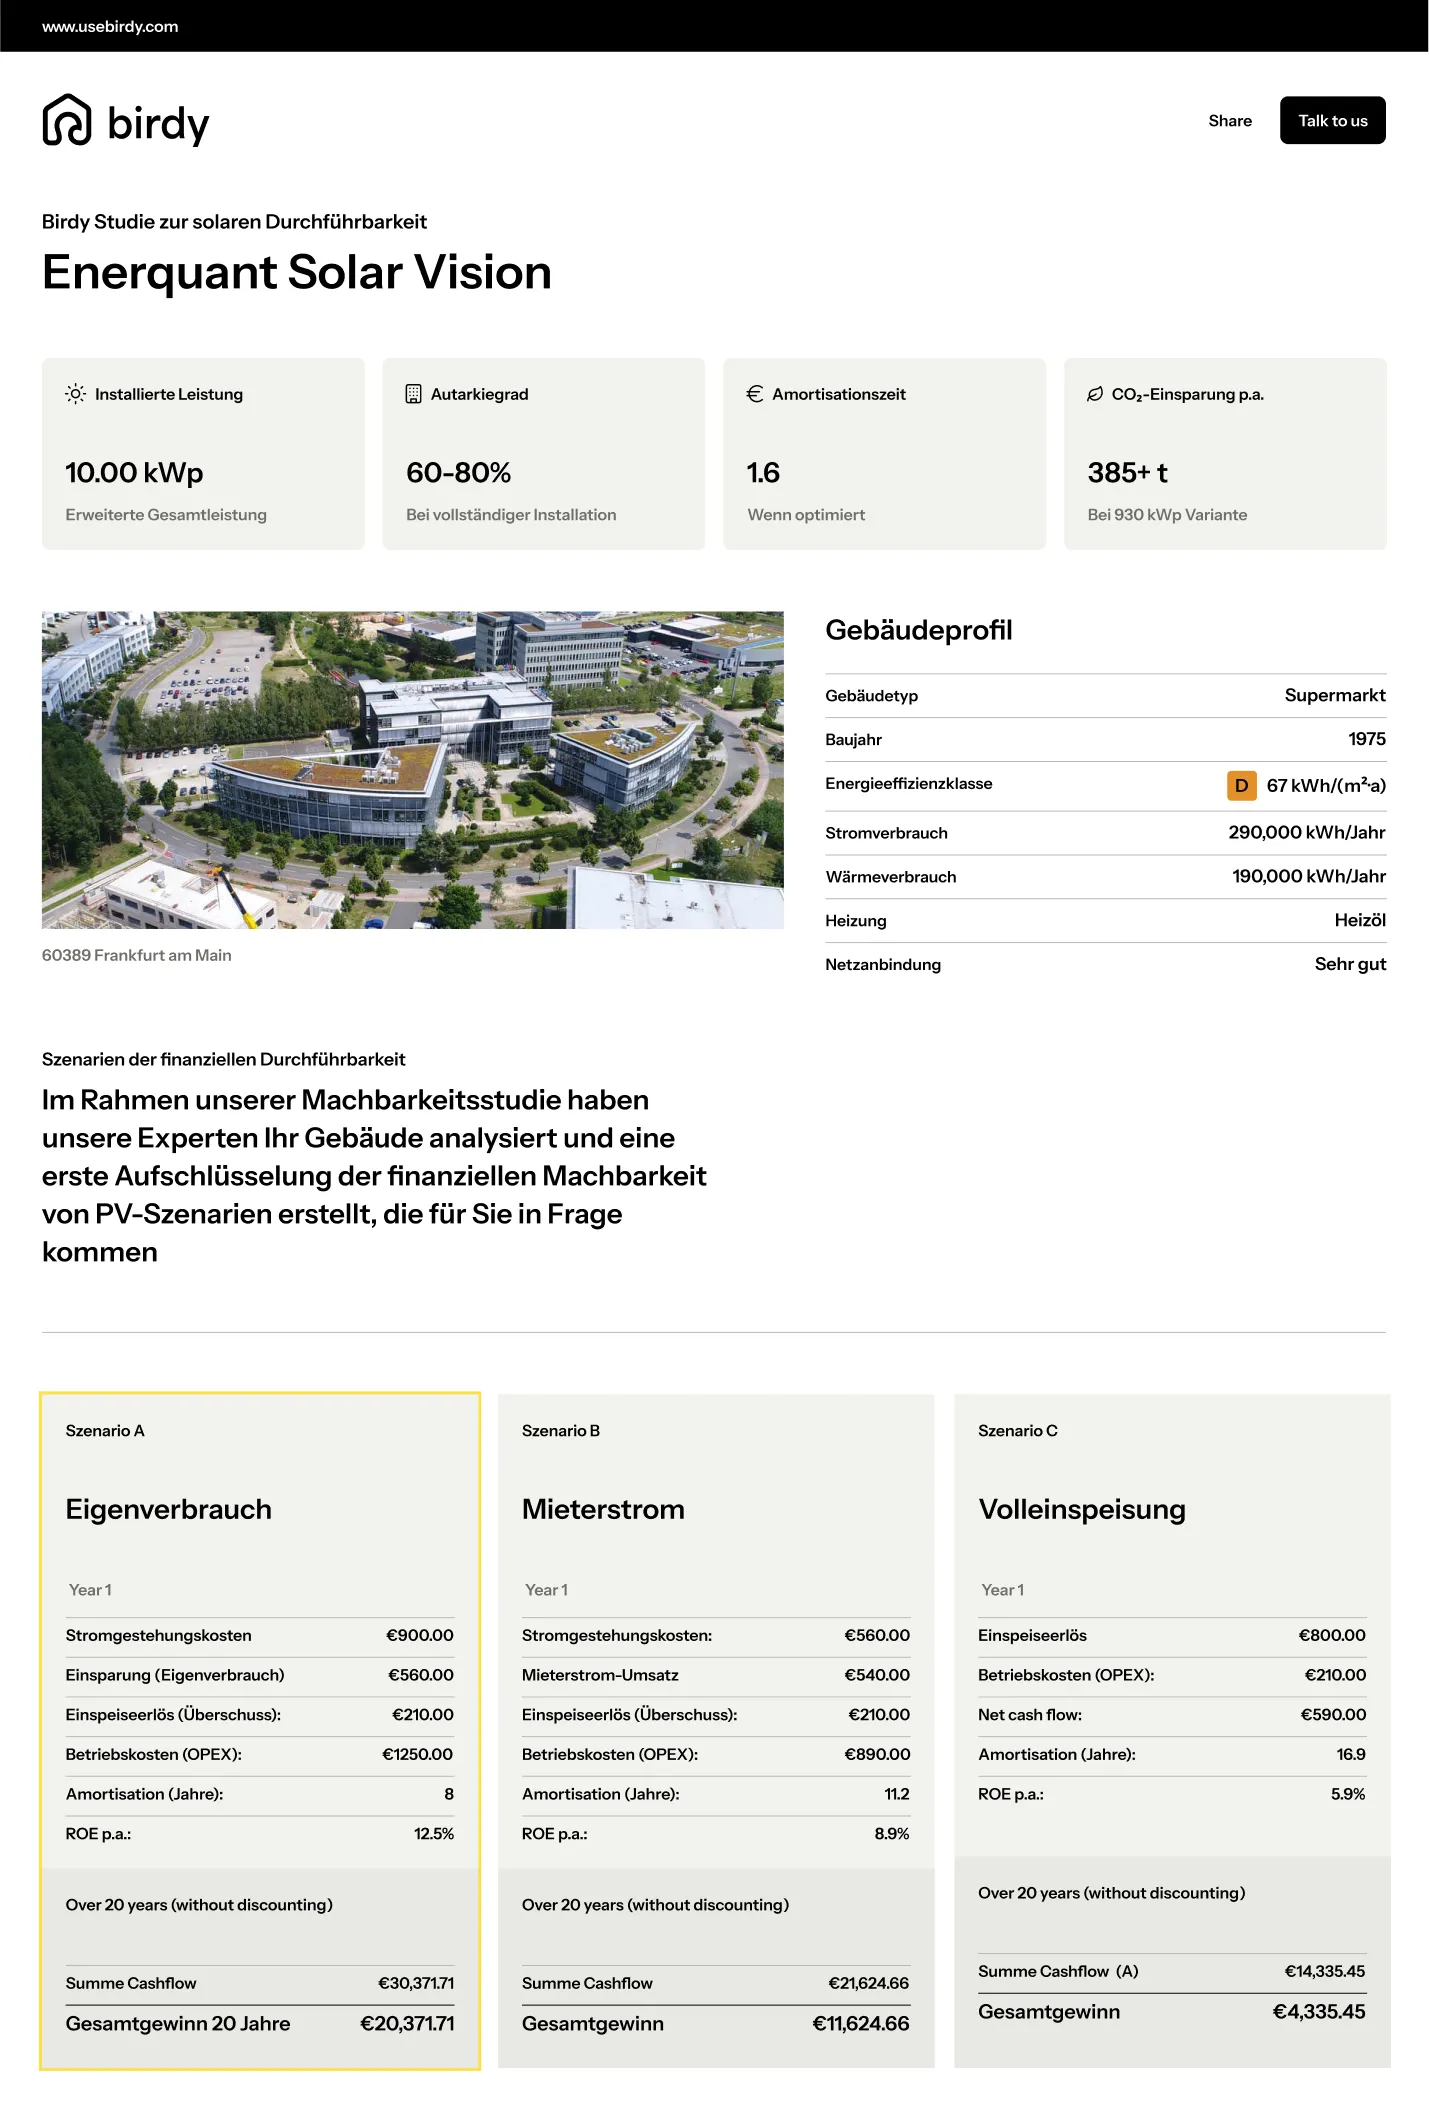
Task: Click Szenario A Amortisation value 8
Action: (449, 1794)
